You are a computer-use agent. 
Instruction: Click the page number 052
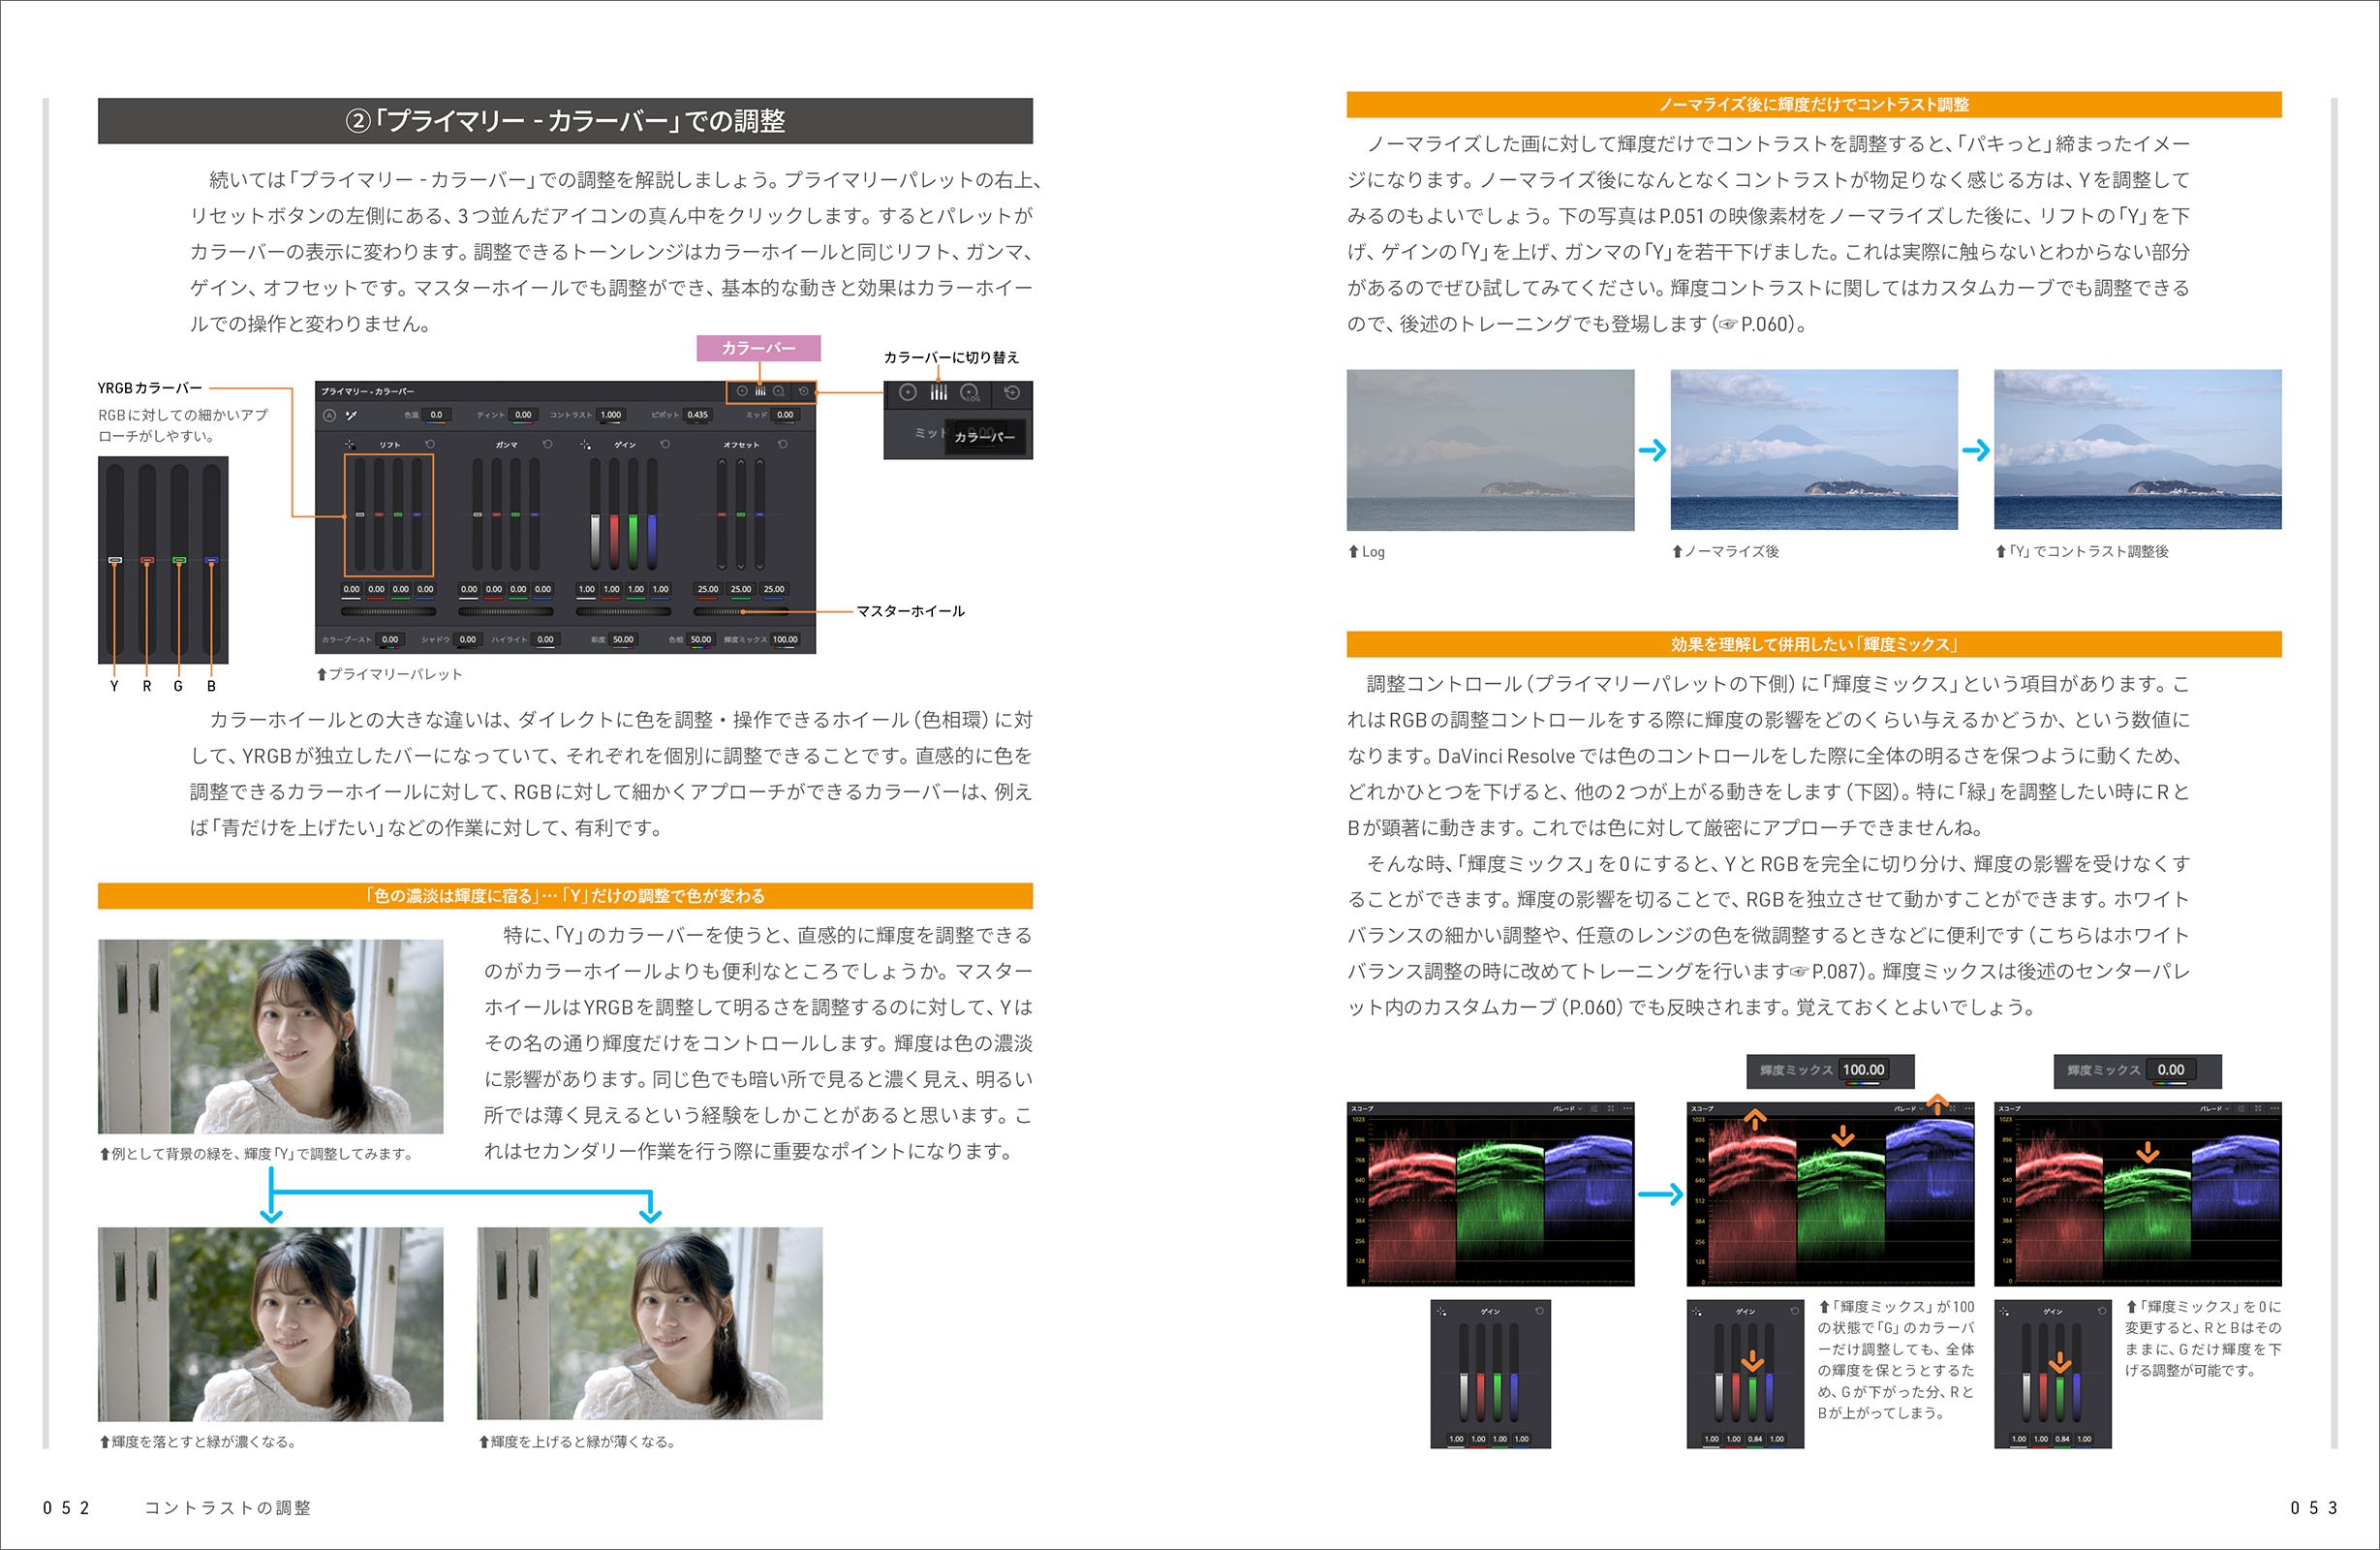tap(66, 1507)
